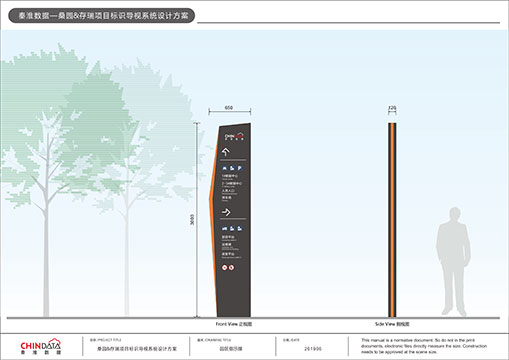Screen dimensions: 509x360
Task: Click the date value 201906 in the footer
Action: (x=313, y=349)
